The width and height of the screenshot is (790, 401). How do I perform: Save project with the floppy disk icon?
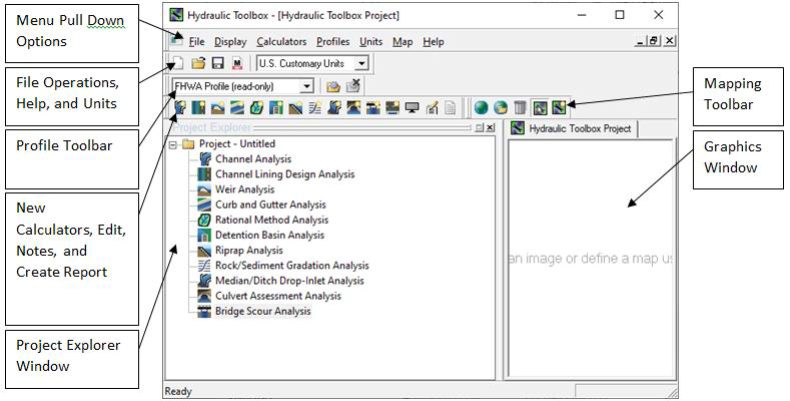tap(218, 63)
